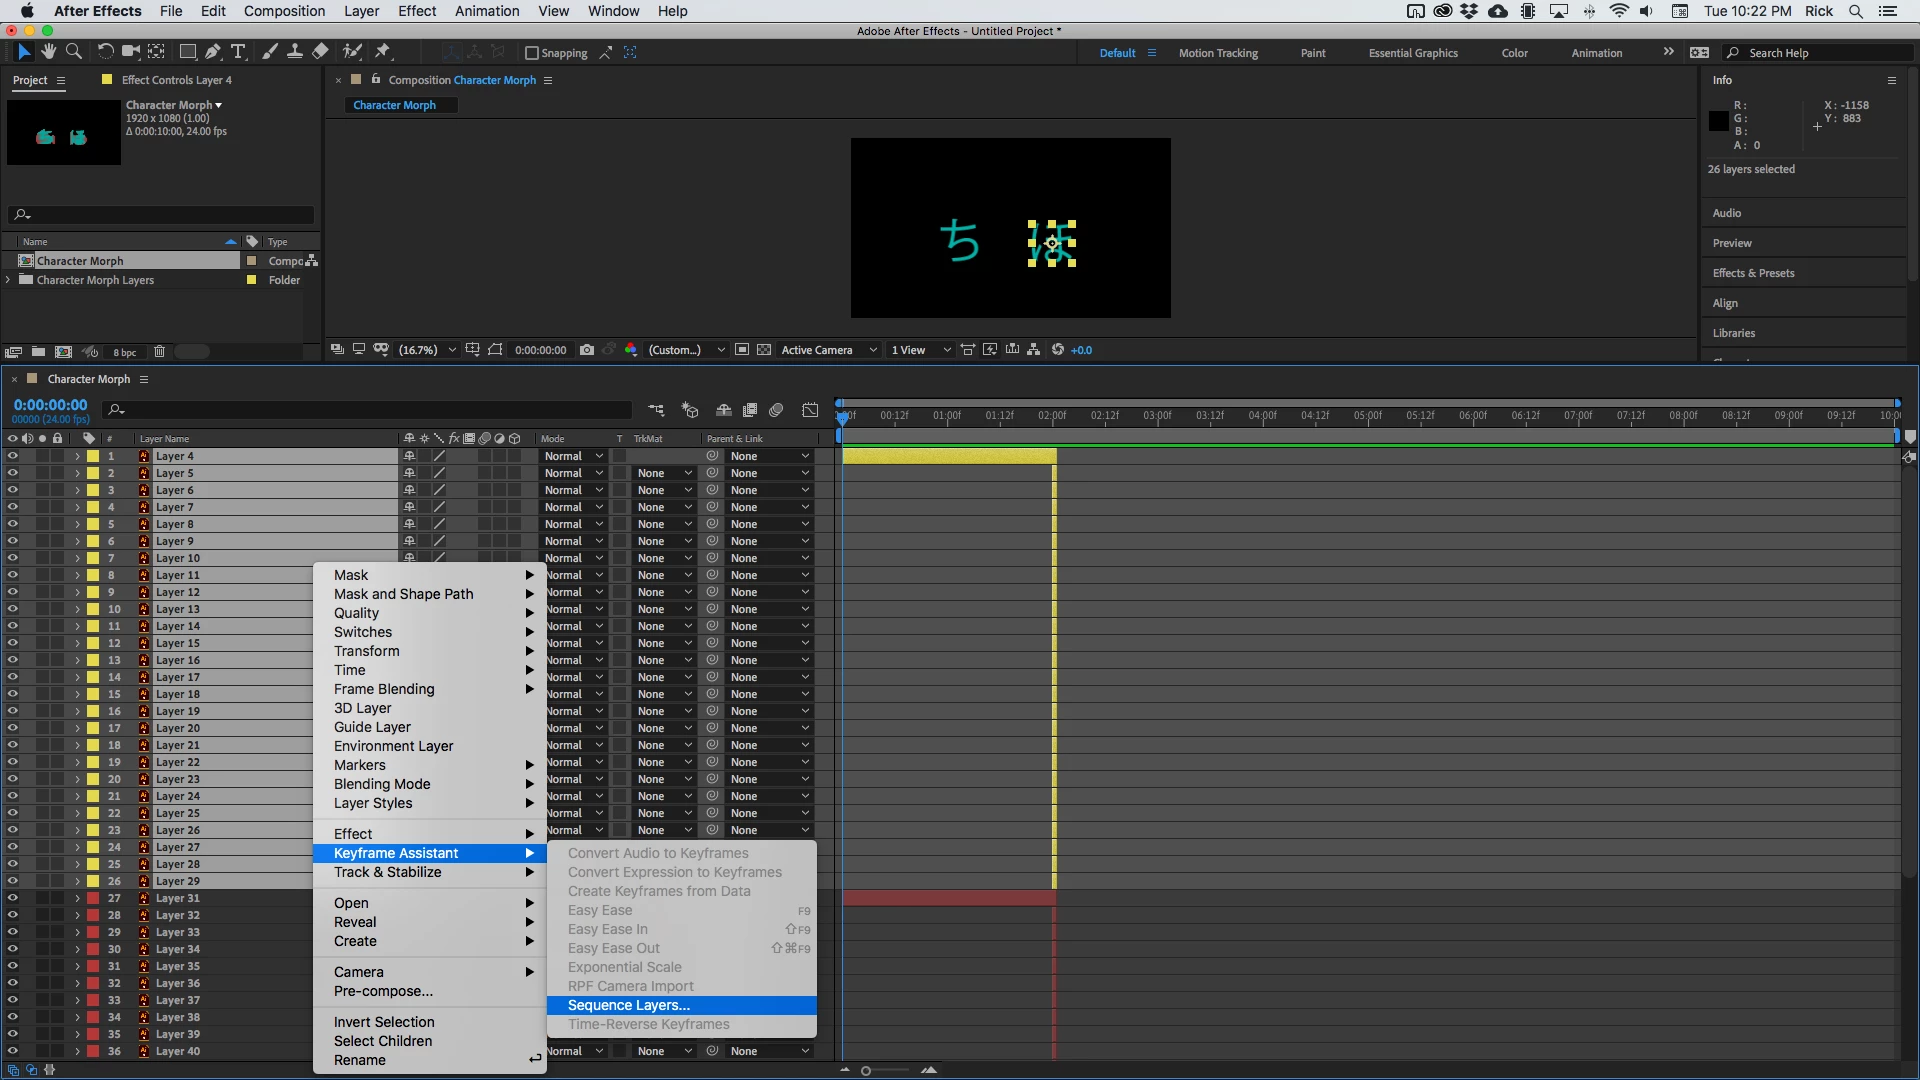The width and height of the screenshot is (1920, 1080).
Task: Hide Layer 4 using its eye toggle
Action: [x=12, y=456]
